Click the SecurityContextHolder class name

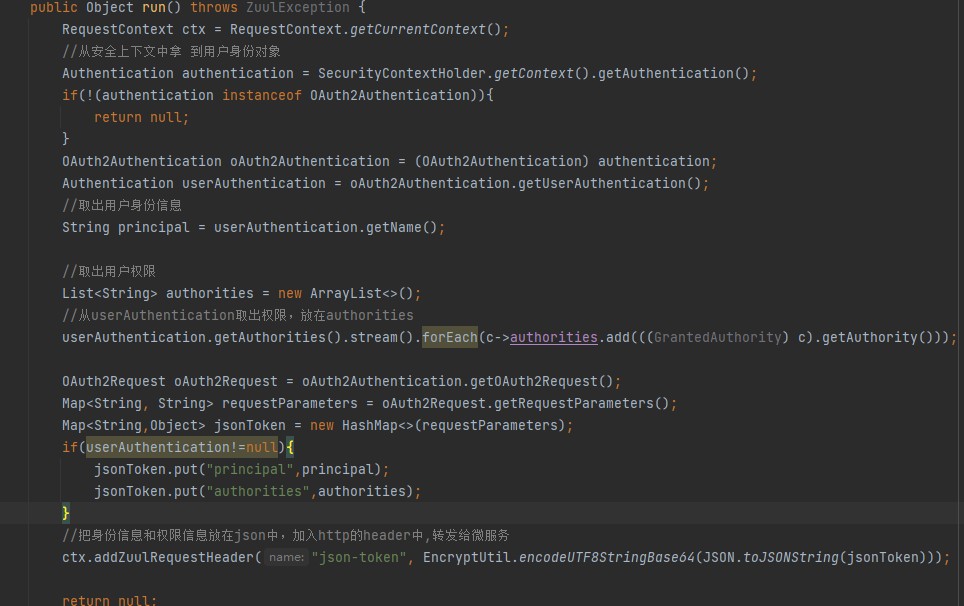[x=401, y=74]
